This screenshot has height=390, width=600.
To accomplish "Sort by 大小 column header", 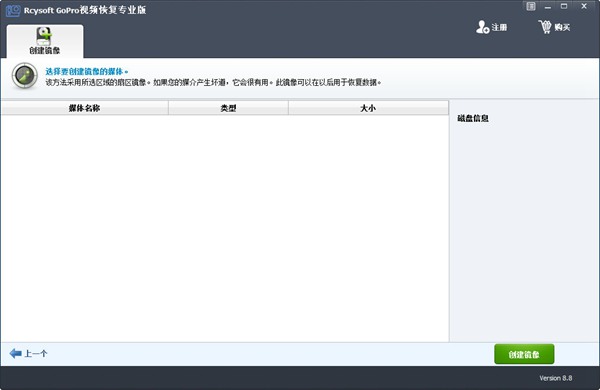I will (x=368, y=108).
